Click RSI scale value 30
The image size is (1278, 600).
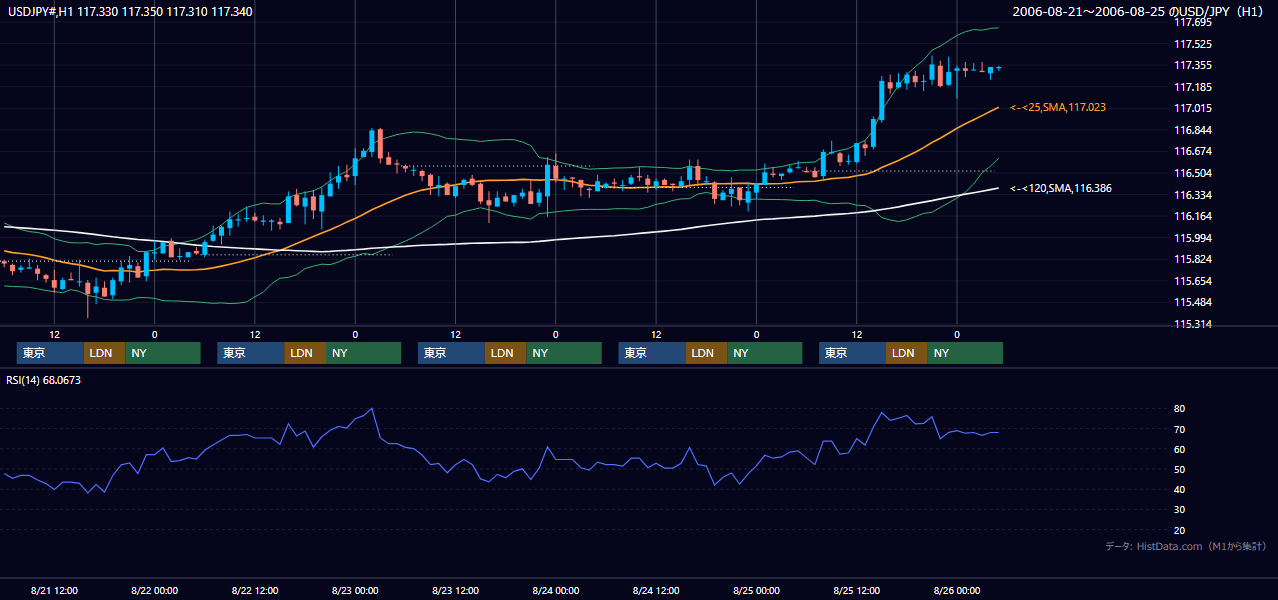(1179, 510)
